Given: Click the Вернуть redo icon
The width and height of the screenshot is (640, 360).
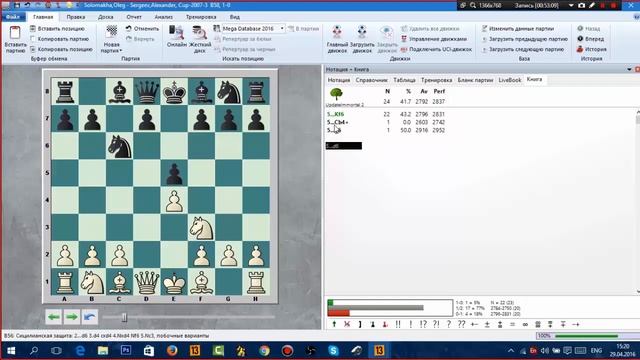Looking at the screenshot, I should tap(129, 39).
